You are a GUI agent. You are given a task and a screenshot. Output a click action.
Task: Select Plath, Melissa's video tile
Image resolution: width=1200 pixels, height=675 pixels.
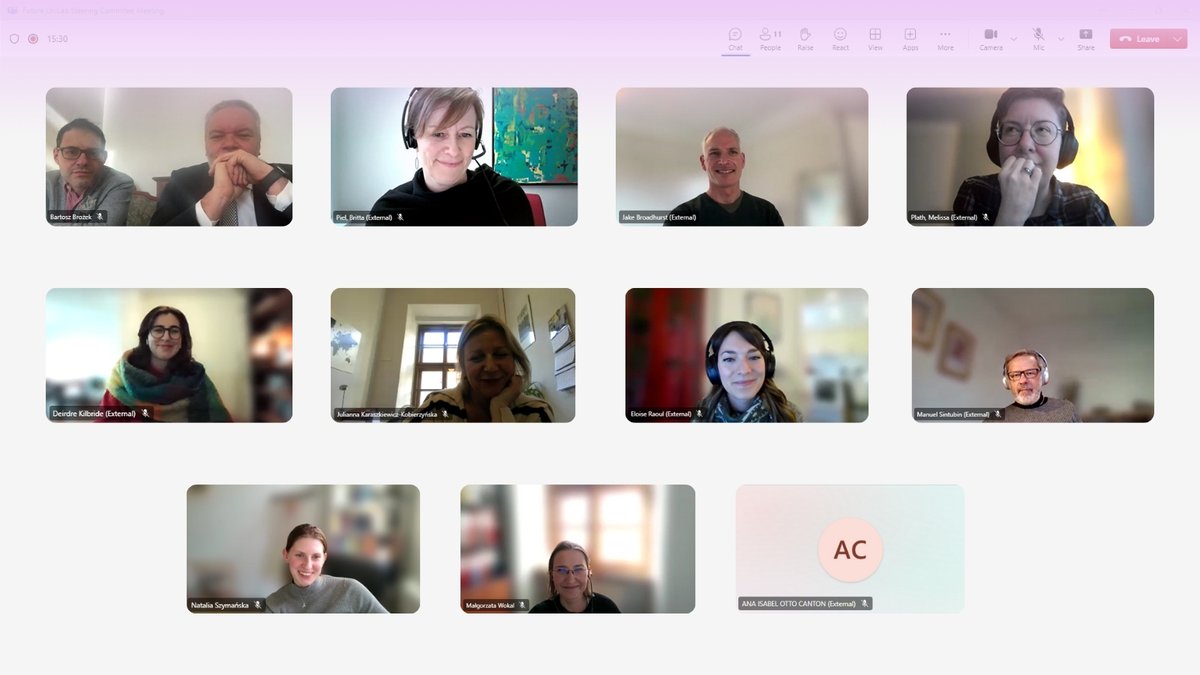[1030, 157]
